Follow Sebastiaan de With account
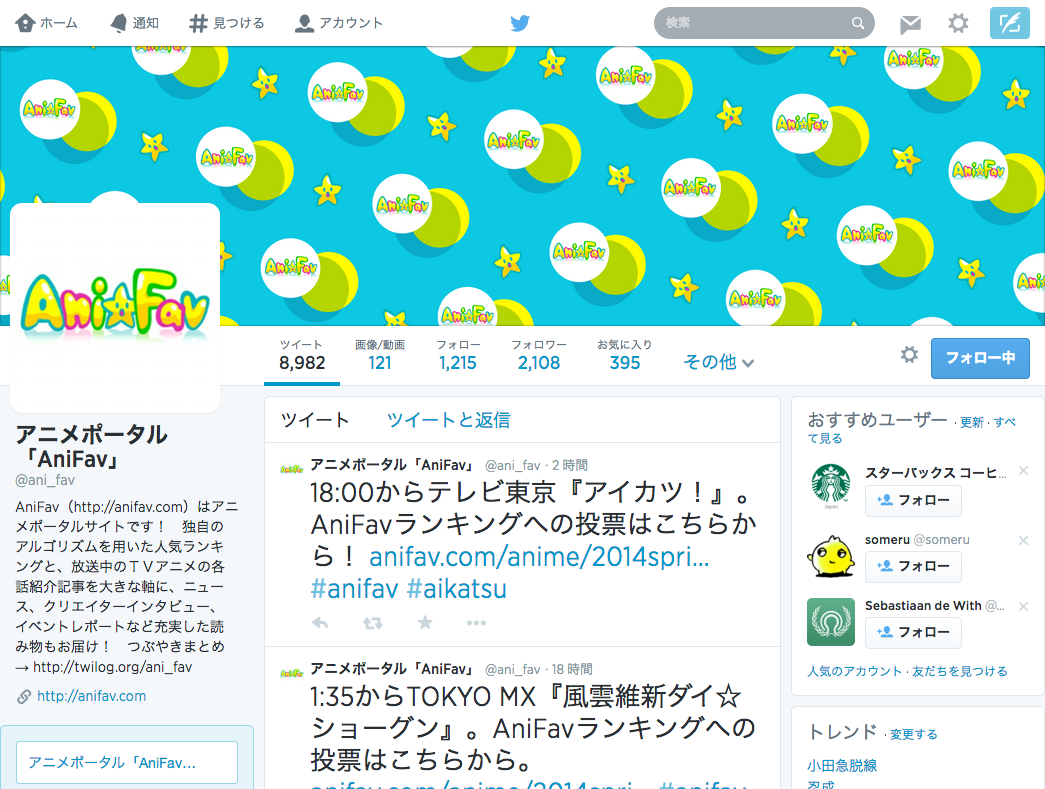Screen dimensions: 1045x789 (913, 632)
